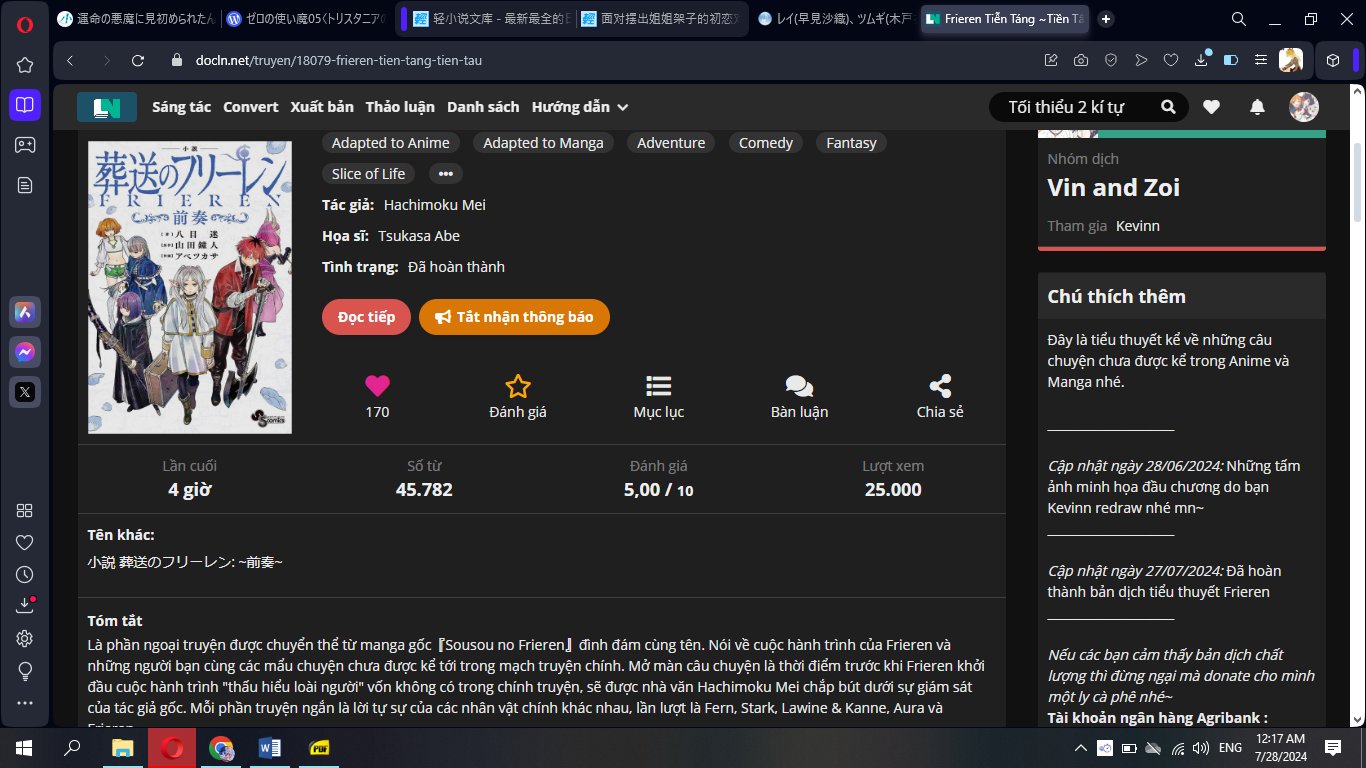Click the pink heart favorite icon with 170
Image resolution: width=1366 pixels, height=768 pixels.
(x=377, y=385)
